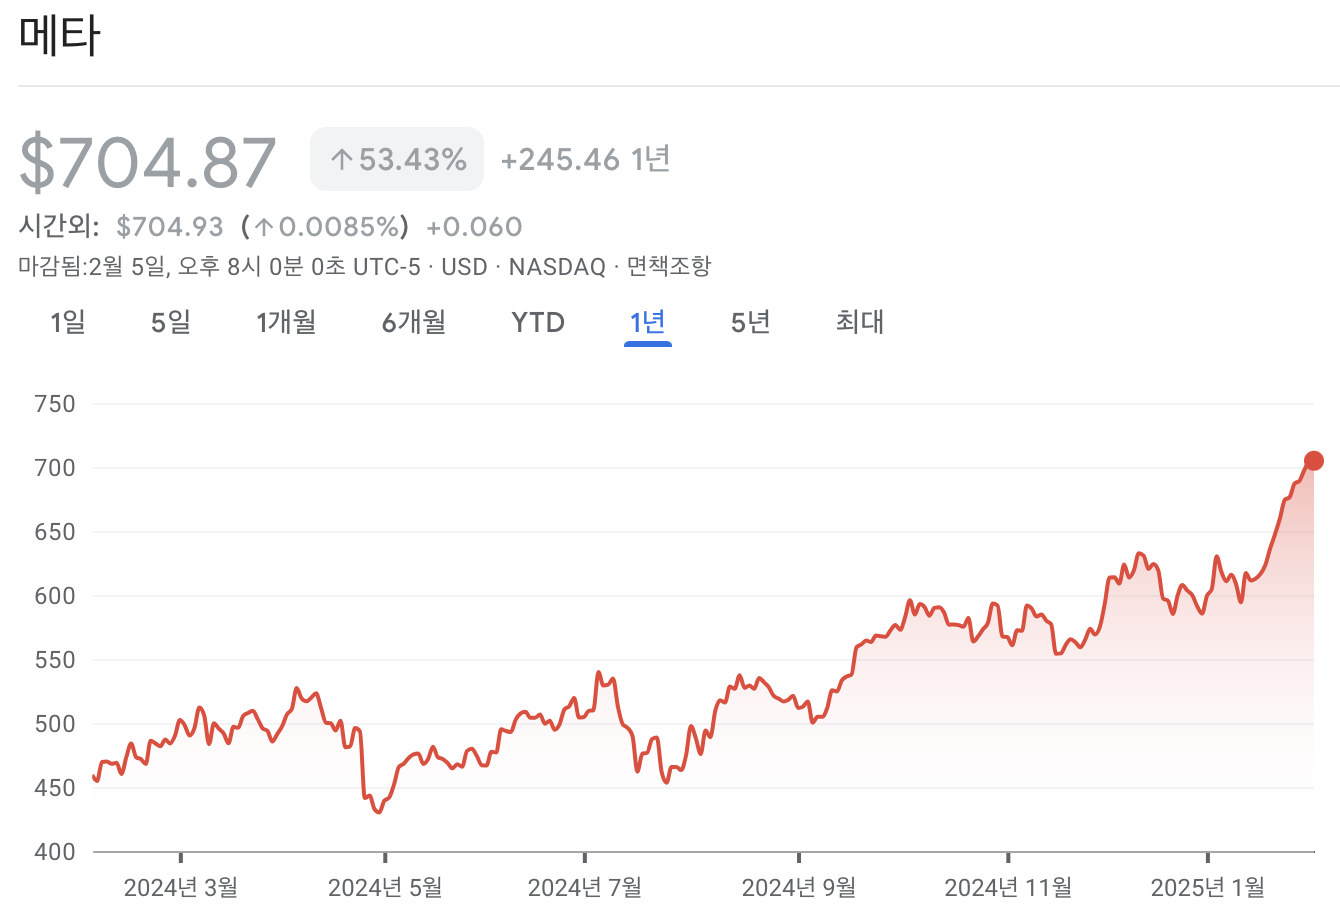
Task: Select the 5일 time range
Action: click(169, 322)
